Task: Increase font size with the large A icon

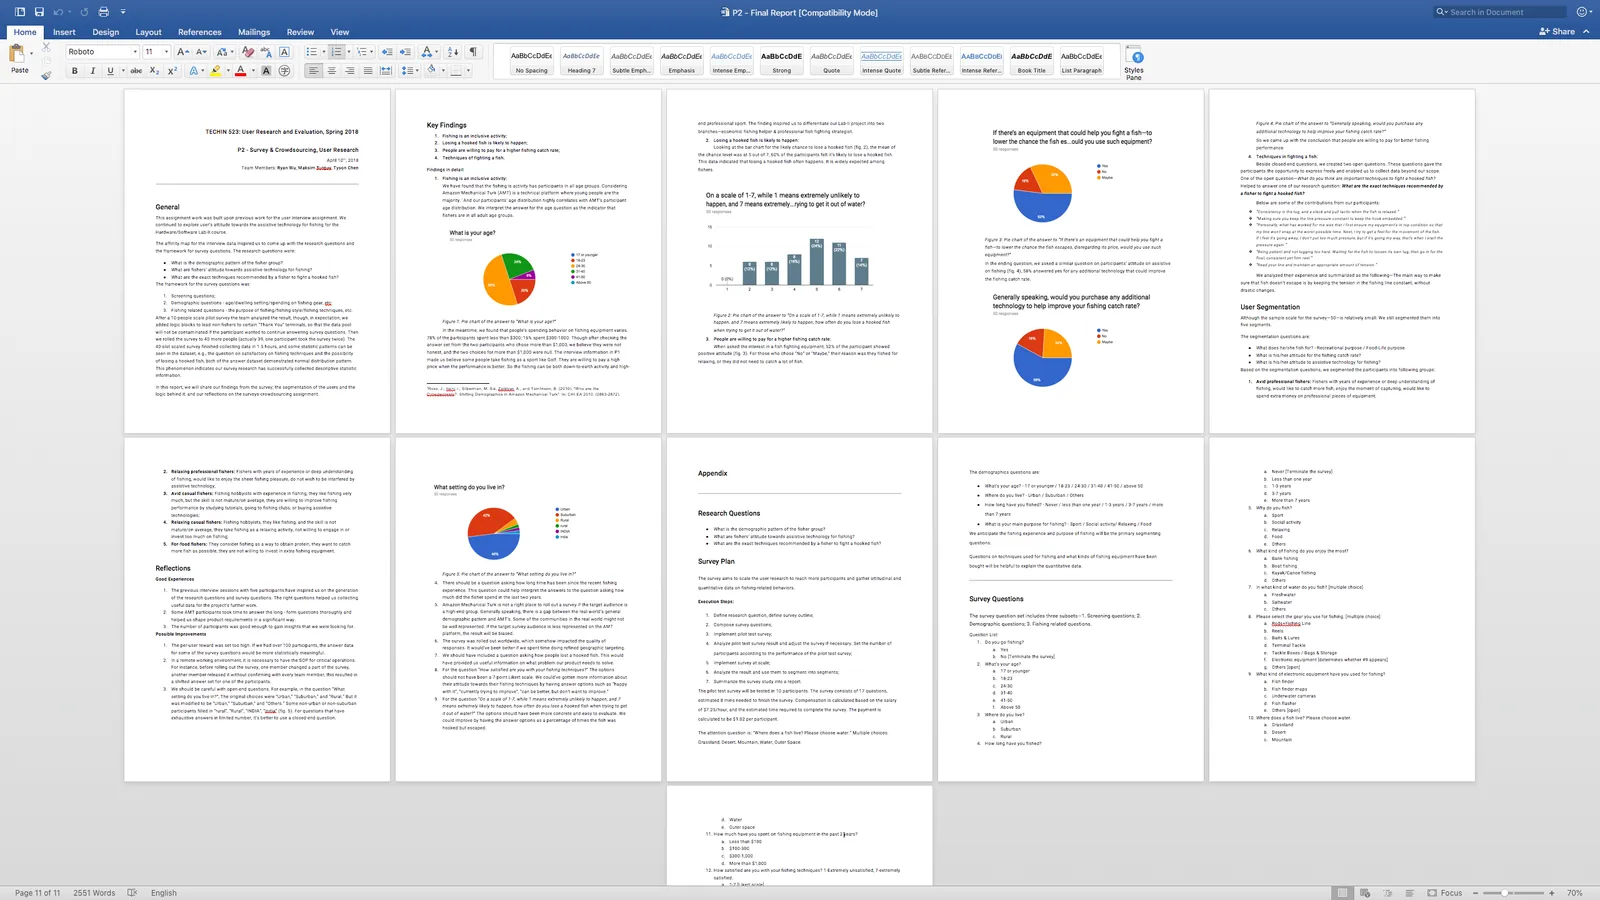Action: [182, 52]
